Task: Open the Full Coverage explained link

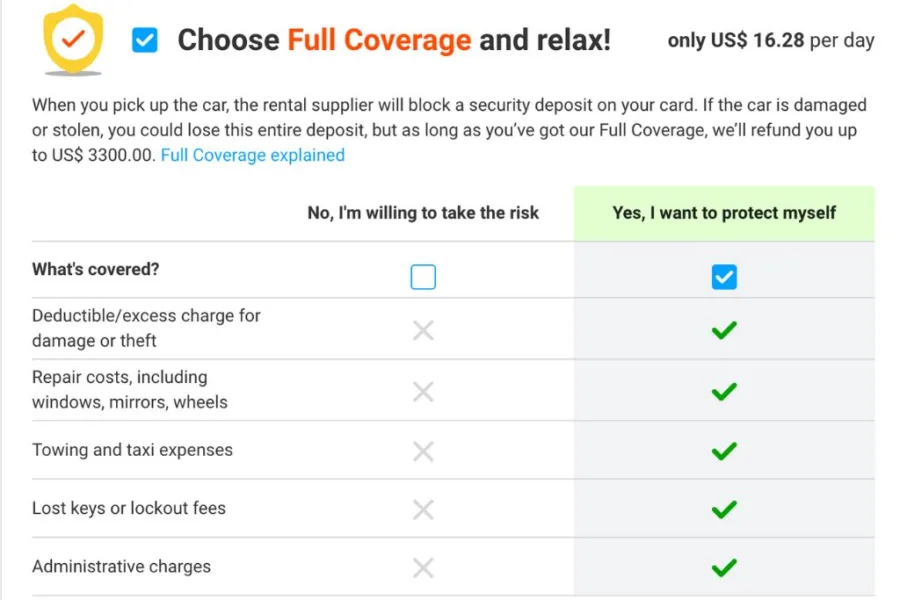Action: pyautogui.click(x=252, y=155)
